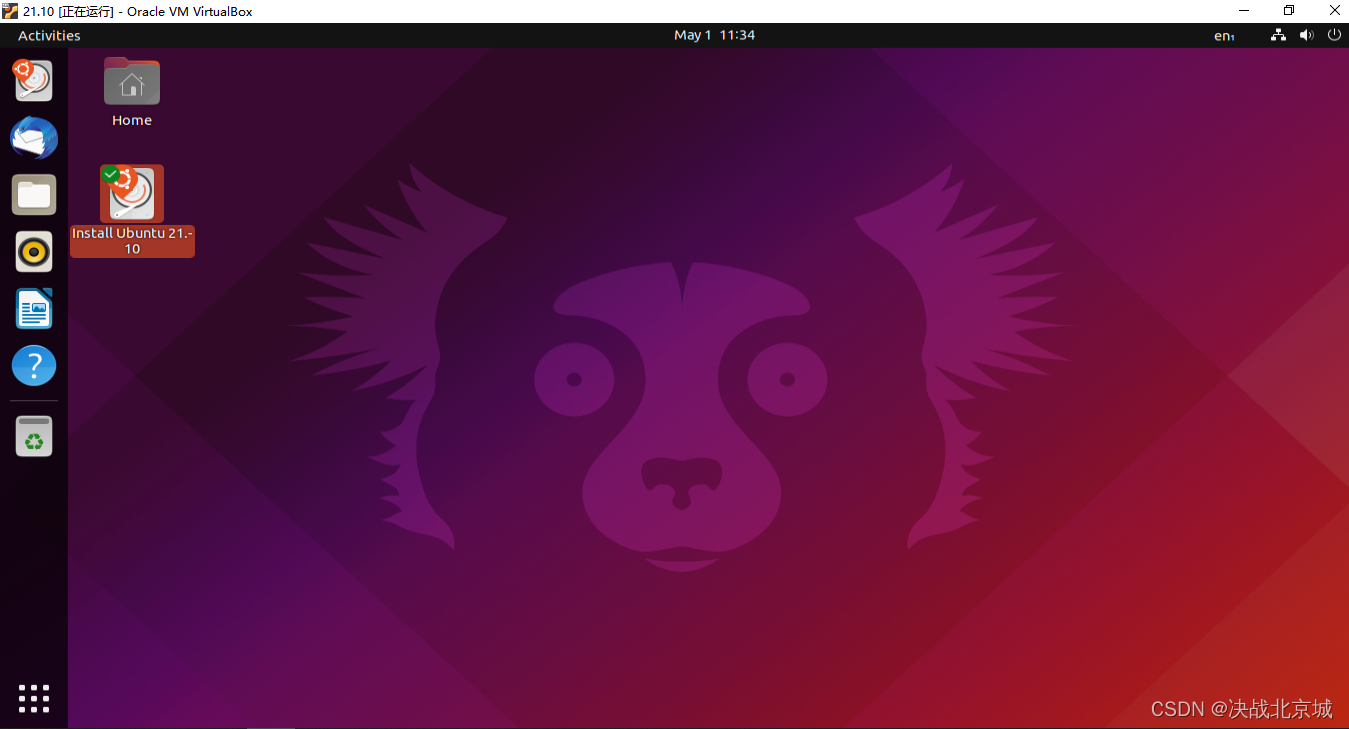The height and width of the screenshot is (729, 1349).
Task: Open the Help application icon
Action: click(34, 366)
